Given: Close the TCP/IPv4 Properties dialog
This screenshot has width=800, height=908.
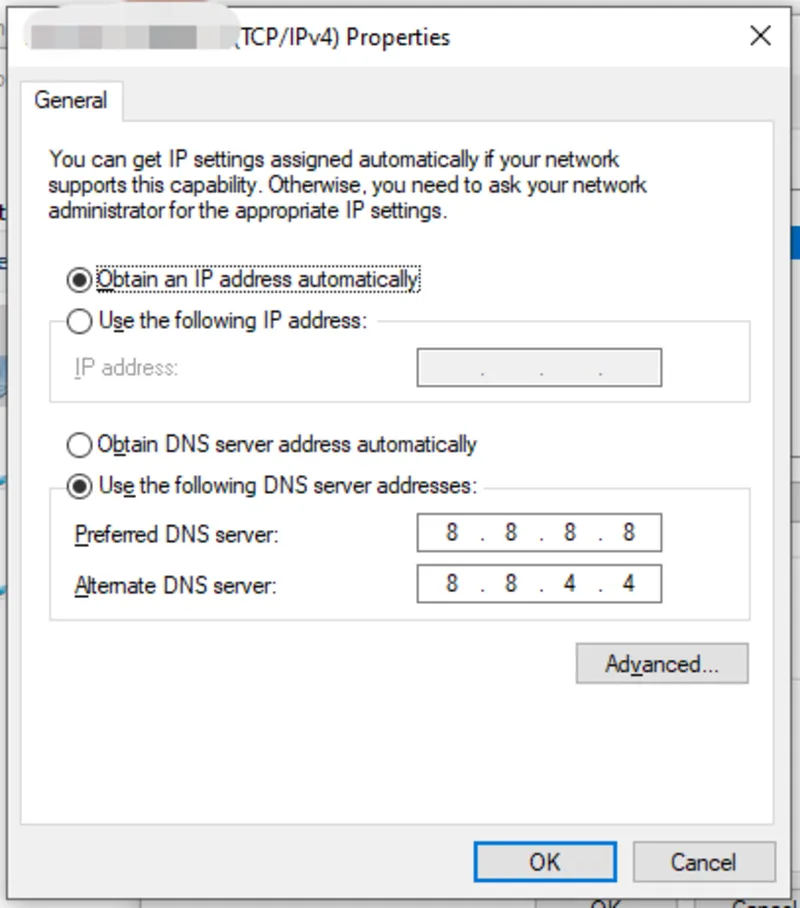Looking at the screenshot, I should (760, 37).
